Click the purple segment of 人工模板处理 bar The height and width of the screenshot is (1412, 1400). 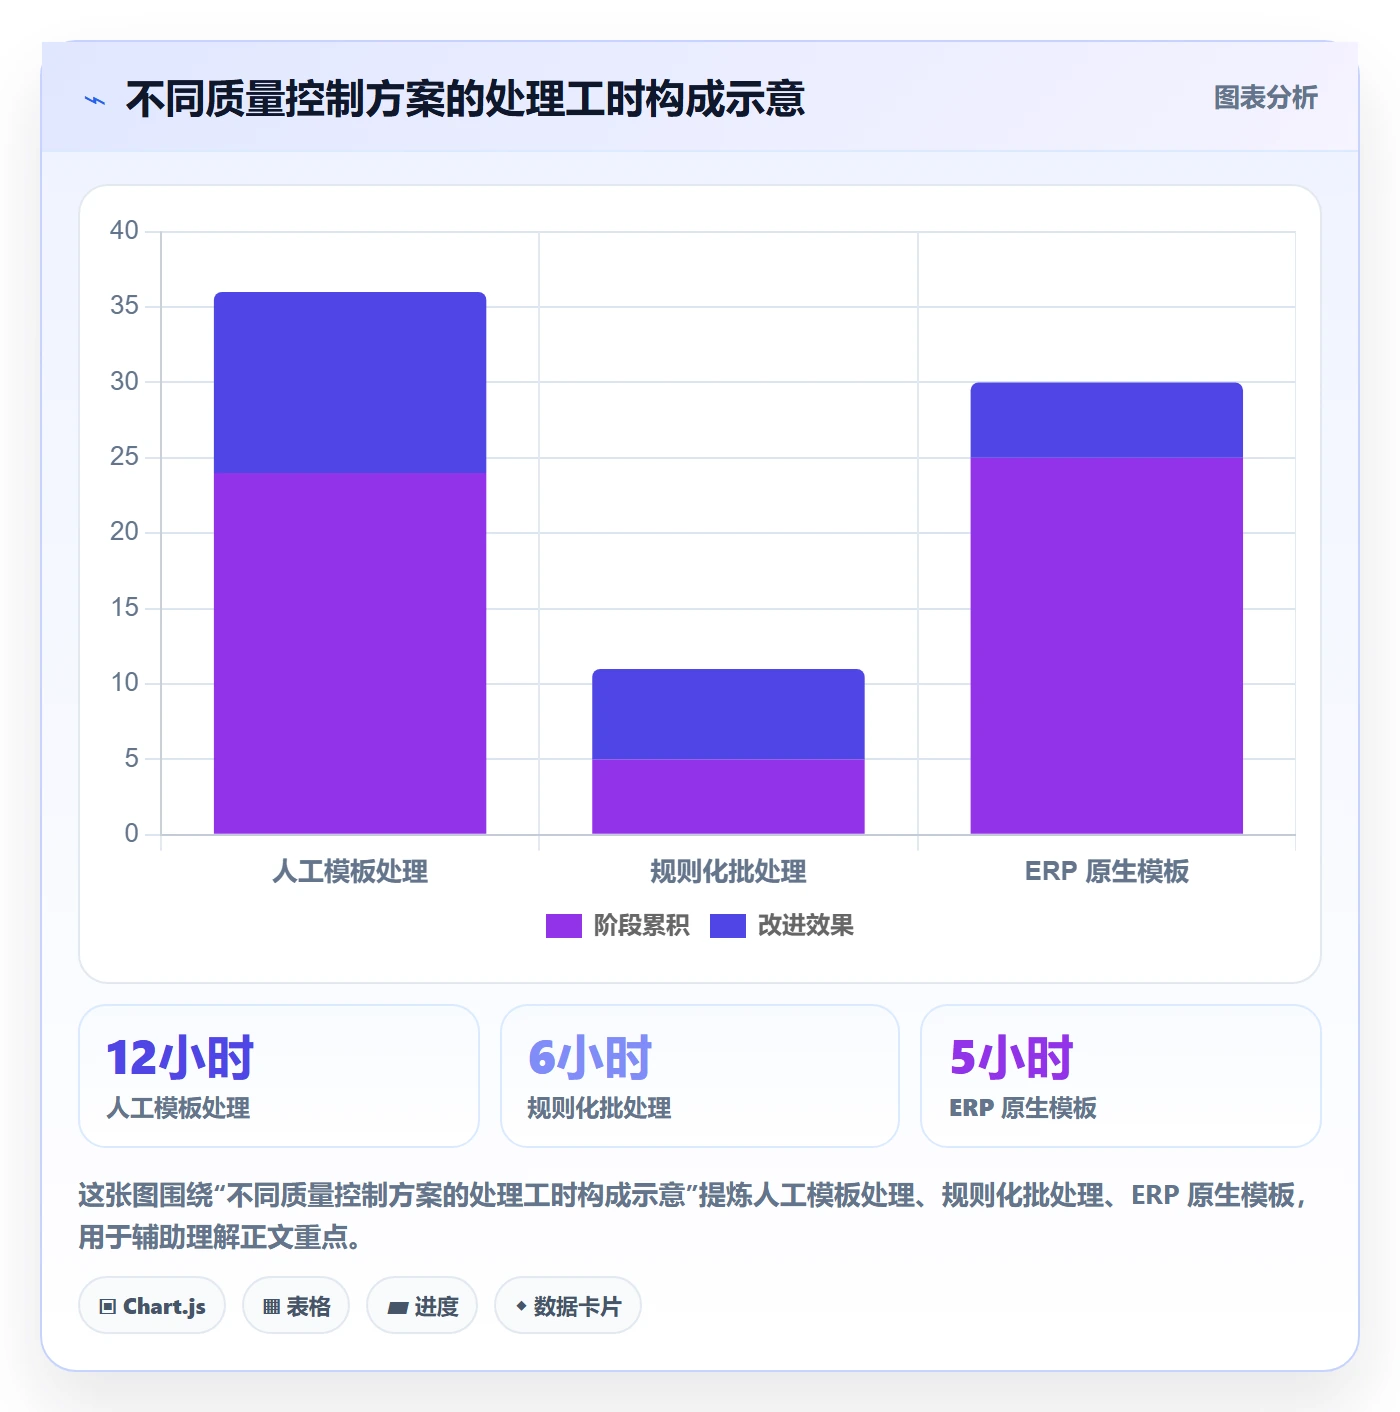pyautogui.click(x=350, y=653)
